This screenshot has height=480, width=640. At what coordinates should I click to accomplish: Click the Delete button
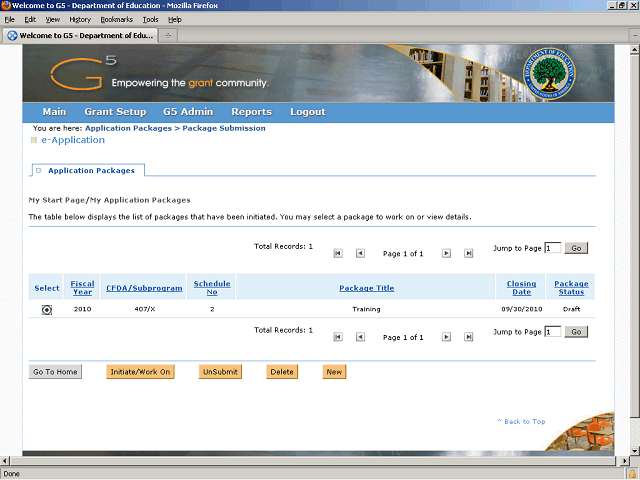[x=282, y=372]
